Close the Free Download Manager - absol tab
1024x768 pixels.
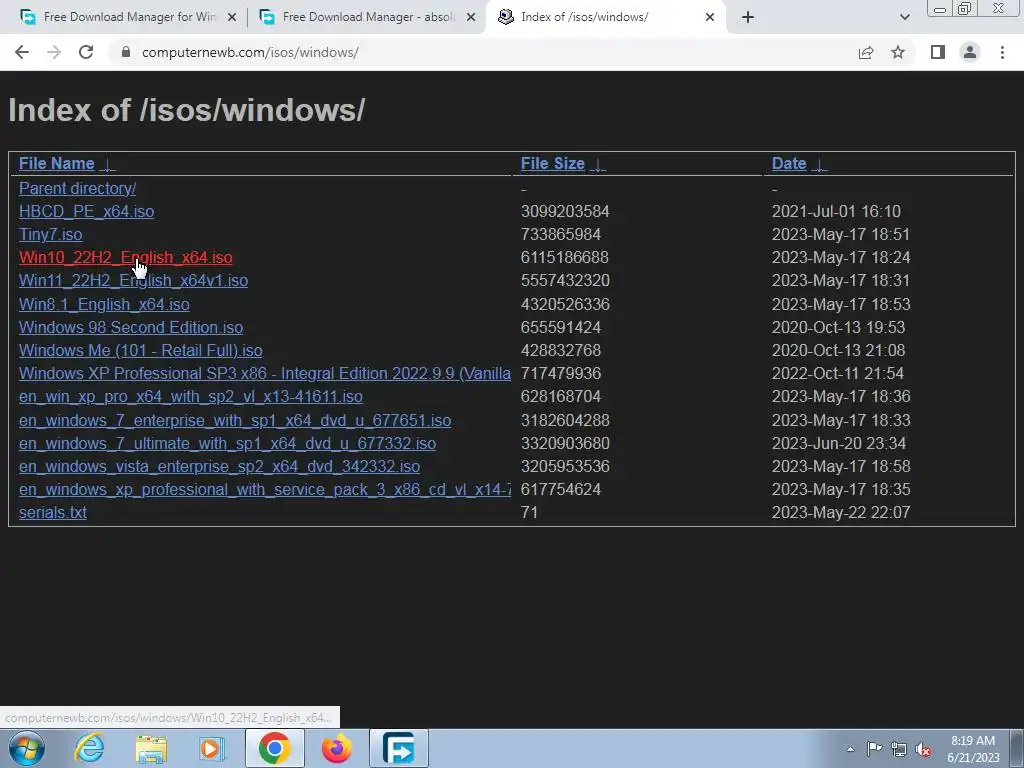pos(470,18)
